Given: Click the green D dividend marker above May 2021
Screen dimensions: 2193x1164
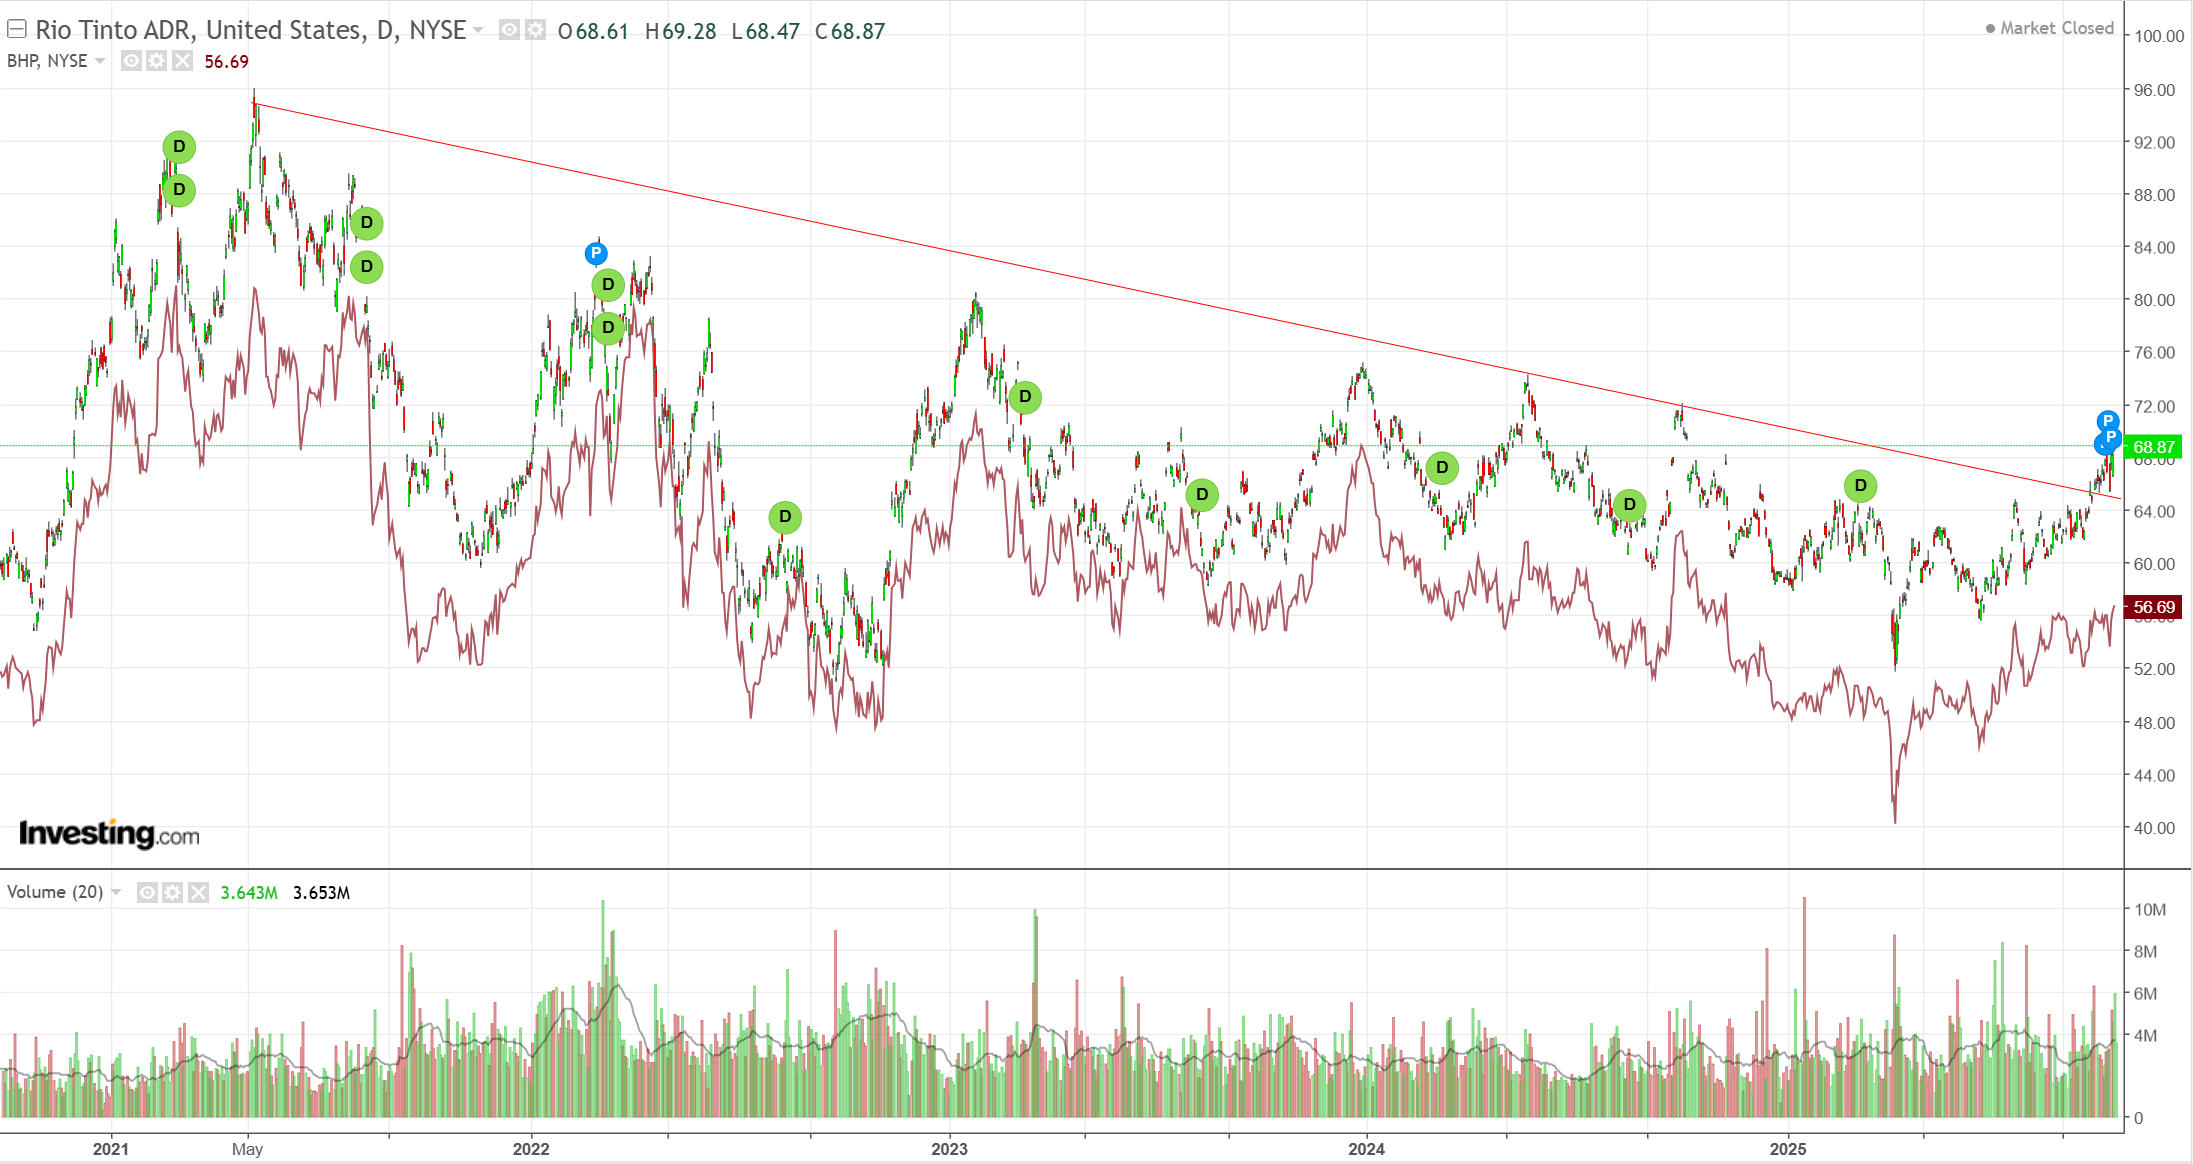Looking at the screenshot, I should [179, 147].
